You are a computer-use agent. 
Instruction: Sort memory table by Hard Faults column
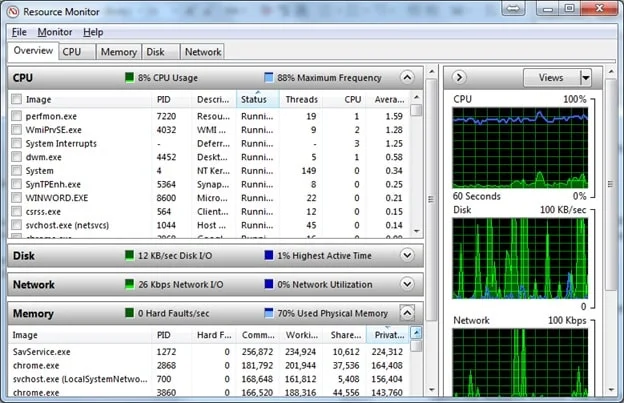214,335
